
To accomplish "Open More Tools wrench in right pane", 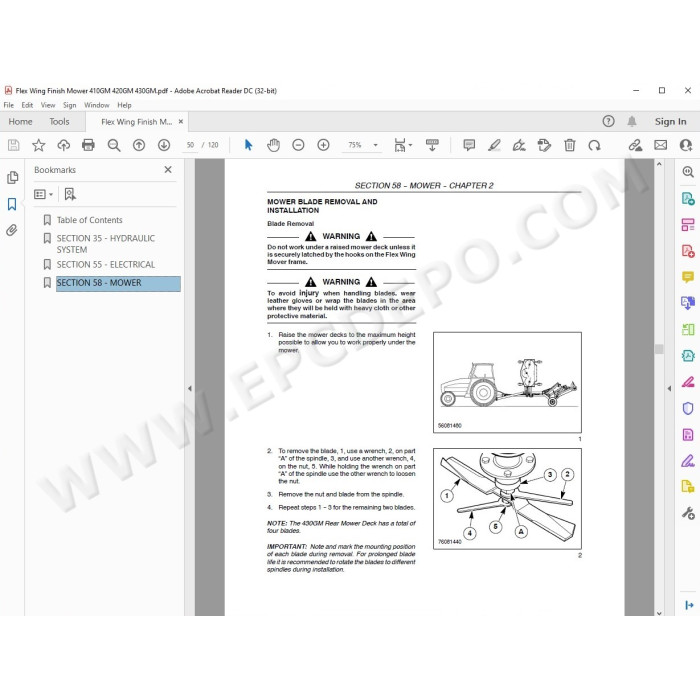I will click(688, 513).
